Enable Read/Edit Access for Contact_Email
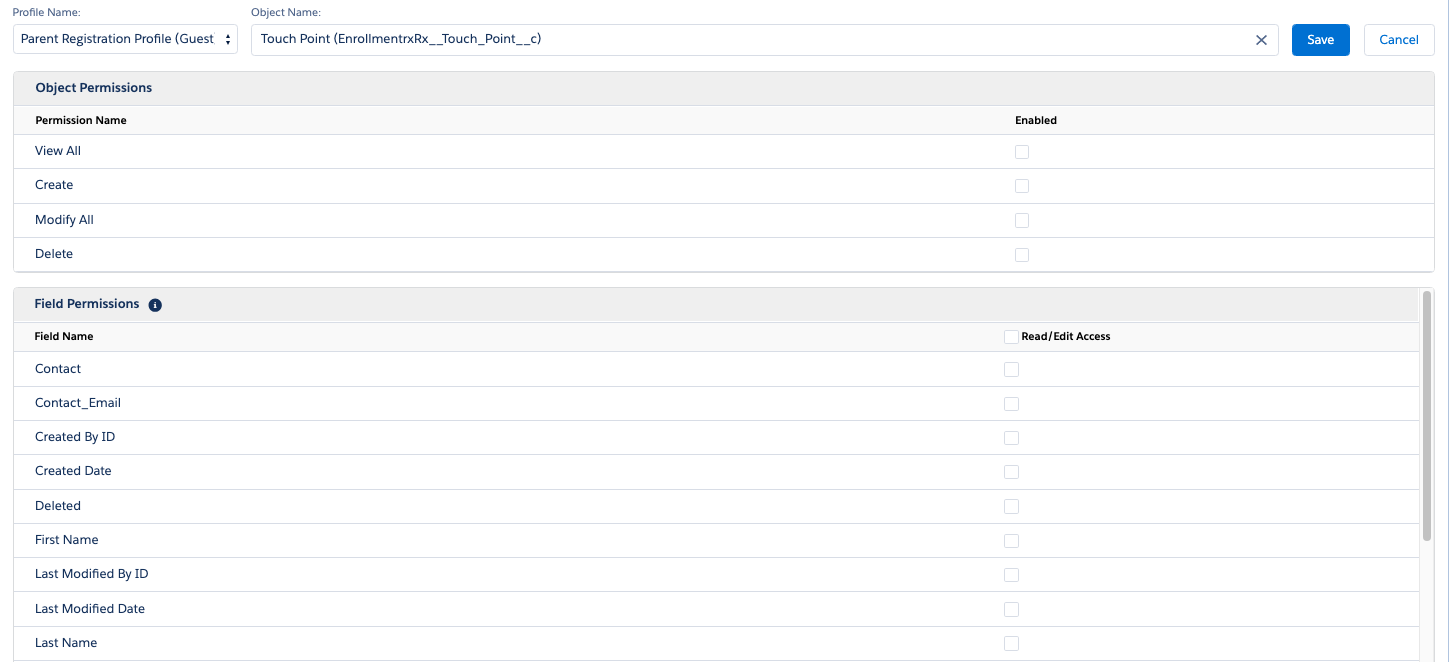The image size is (1449, 662). (1011, 404)
